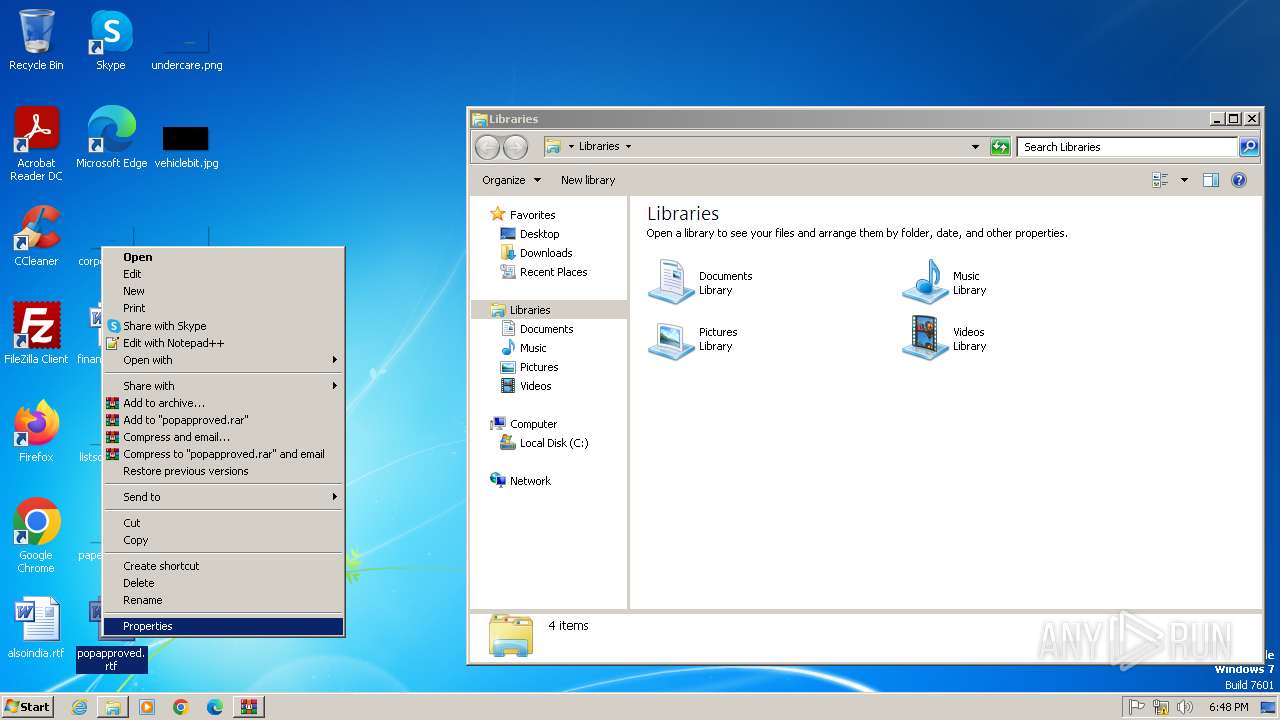Click the New library button
1280x720 pixels.
point(588,180)
